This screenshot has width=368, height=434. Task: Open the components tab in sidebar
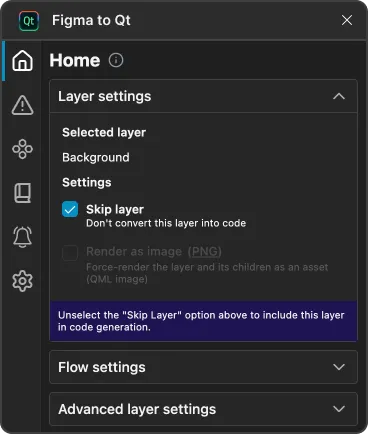(22, 149)
